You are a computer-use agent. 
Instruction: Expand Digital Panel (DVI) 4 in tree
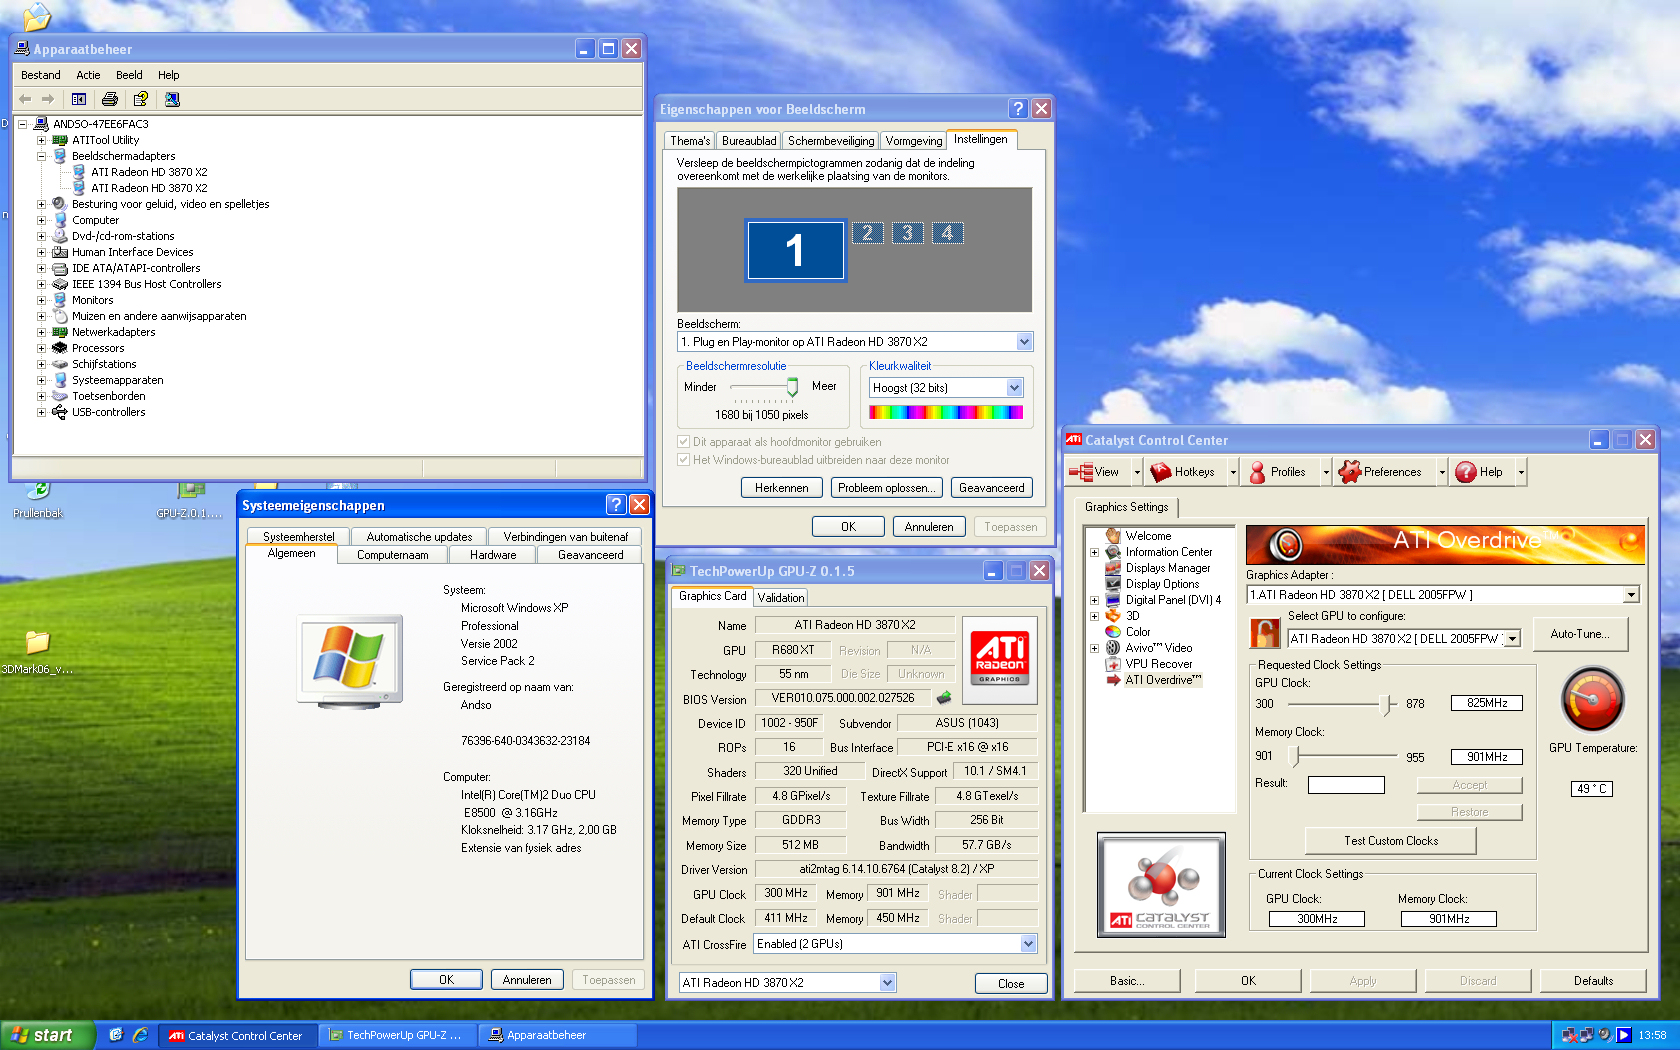tap(1094, 600)
